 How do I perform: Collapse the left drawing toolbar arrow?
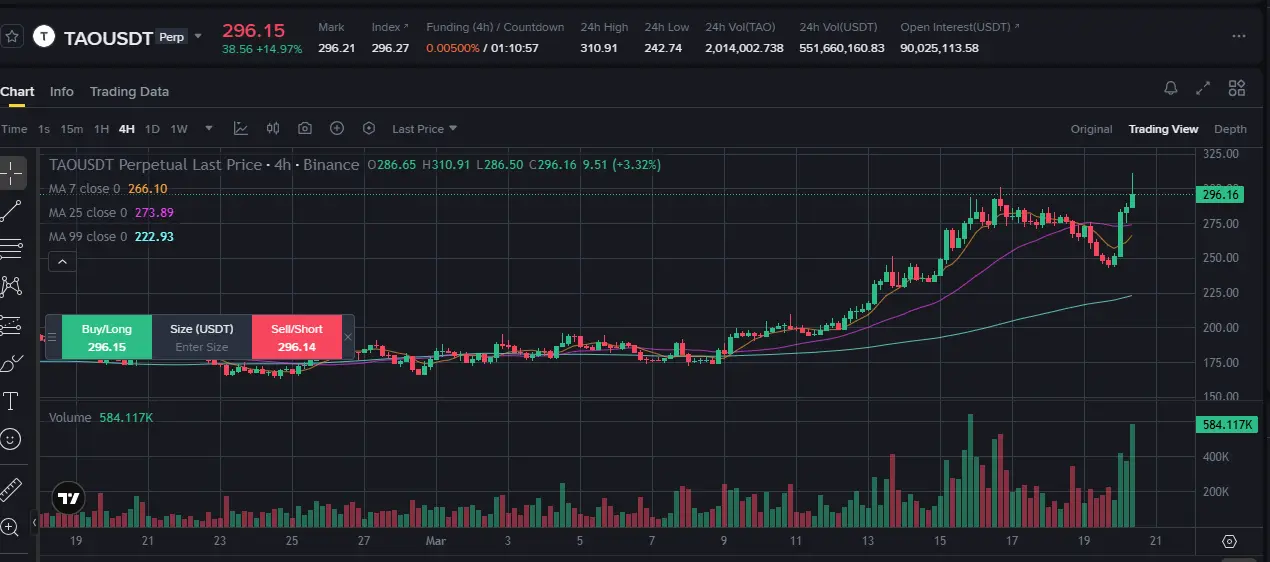34,522
